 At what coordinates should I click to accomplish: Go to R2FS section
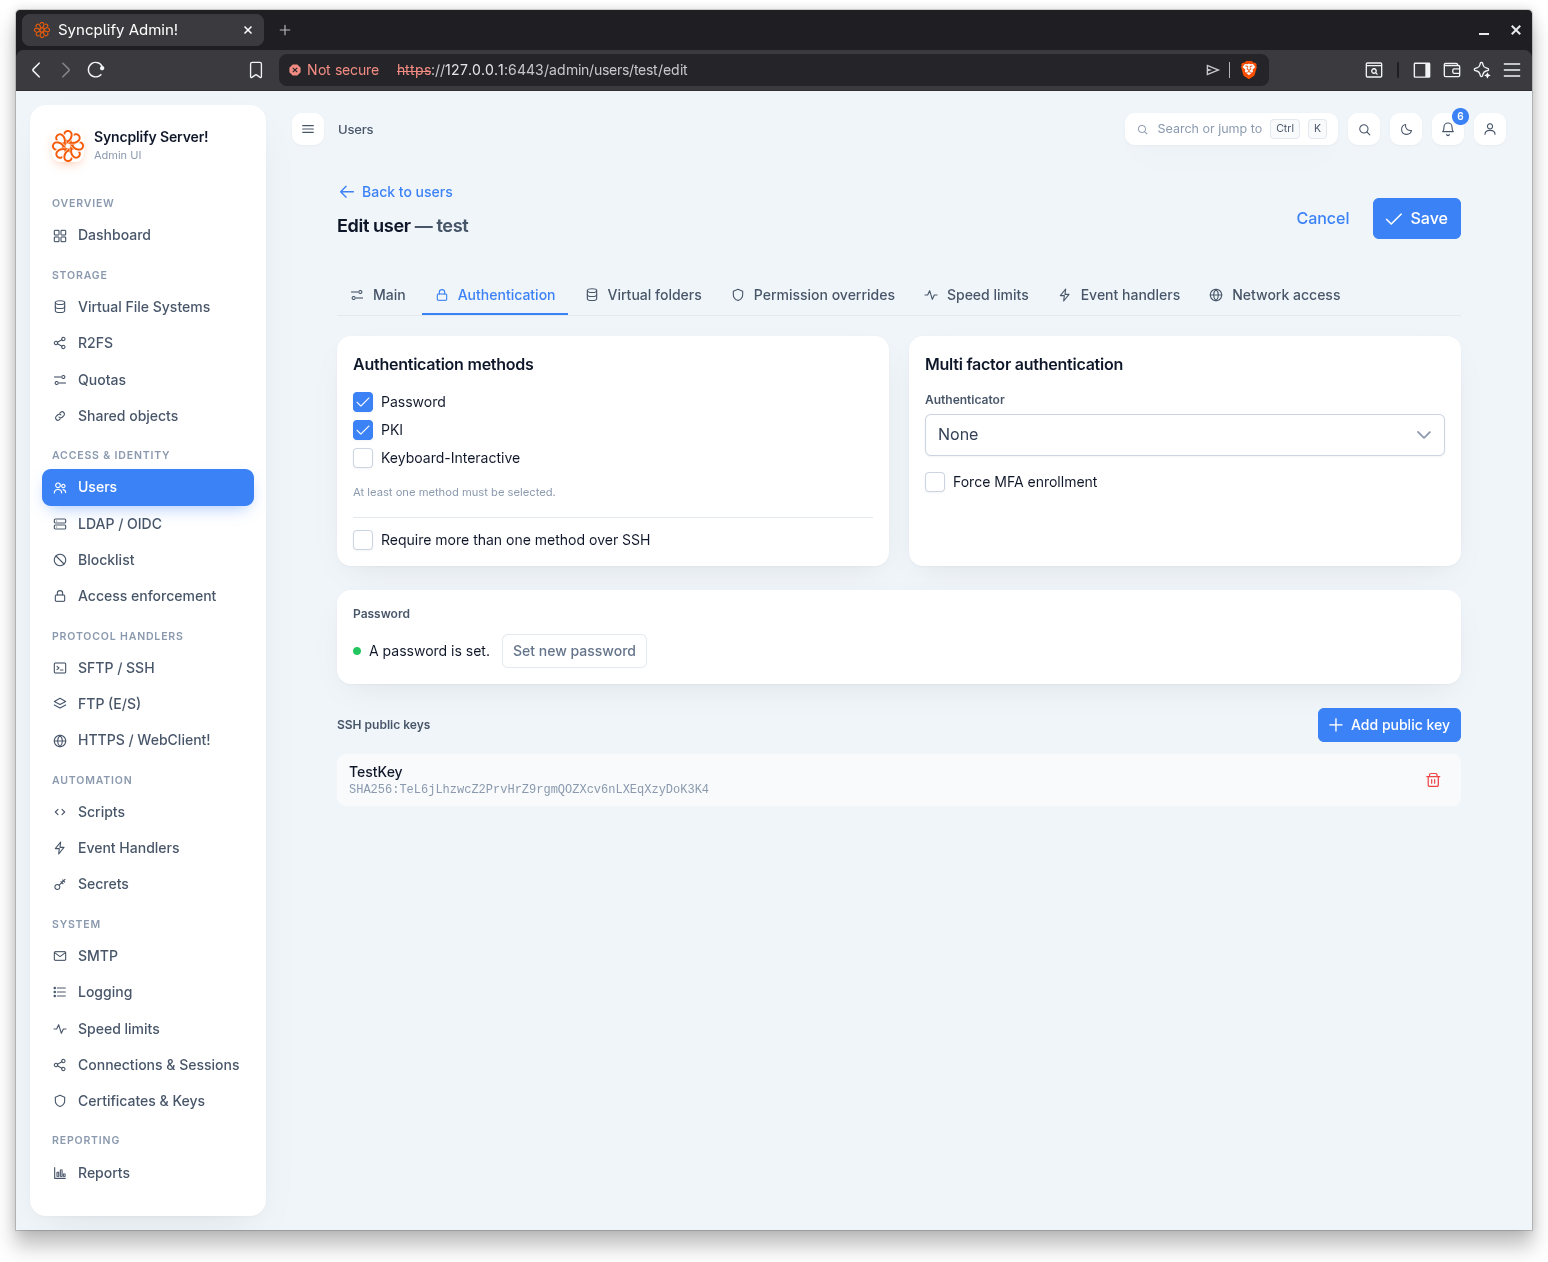coord(148,343)
